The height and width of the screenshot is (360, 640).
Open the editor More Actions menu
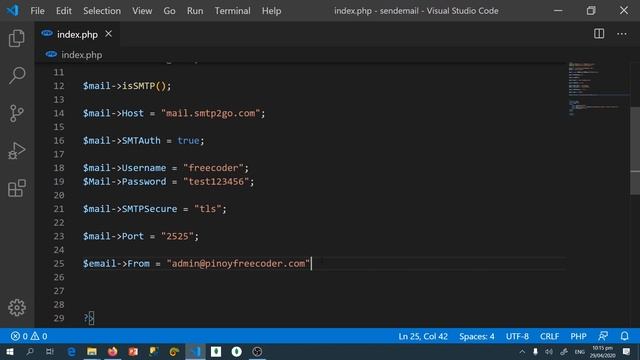click(622, 34)
